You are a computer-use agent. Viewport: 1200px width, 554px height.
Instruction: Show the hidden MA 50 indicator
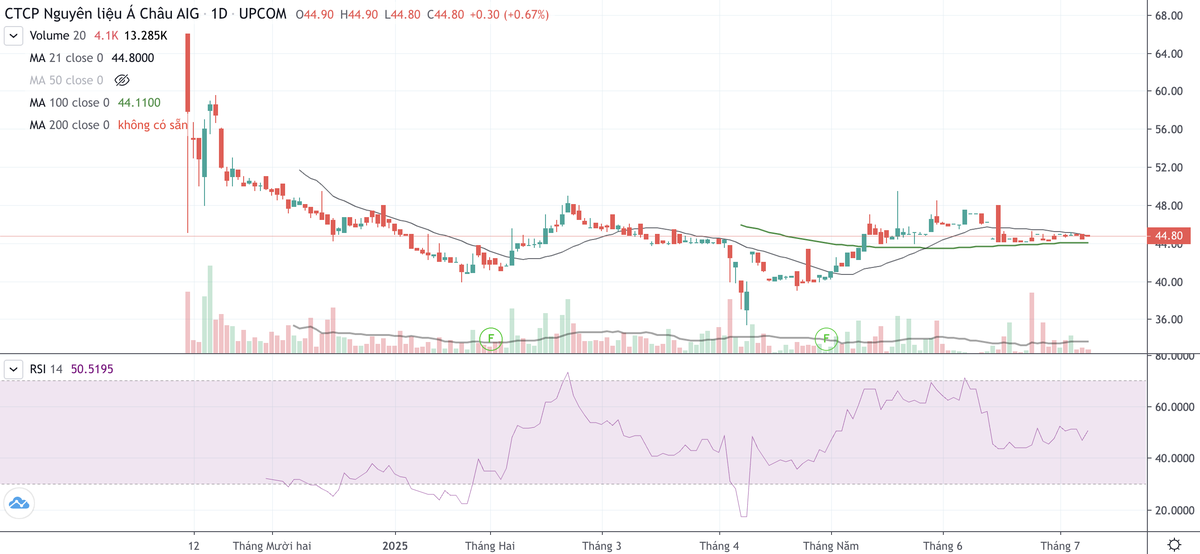click(123, 80)
